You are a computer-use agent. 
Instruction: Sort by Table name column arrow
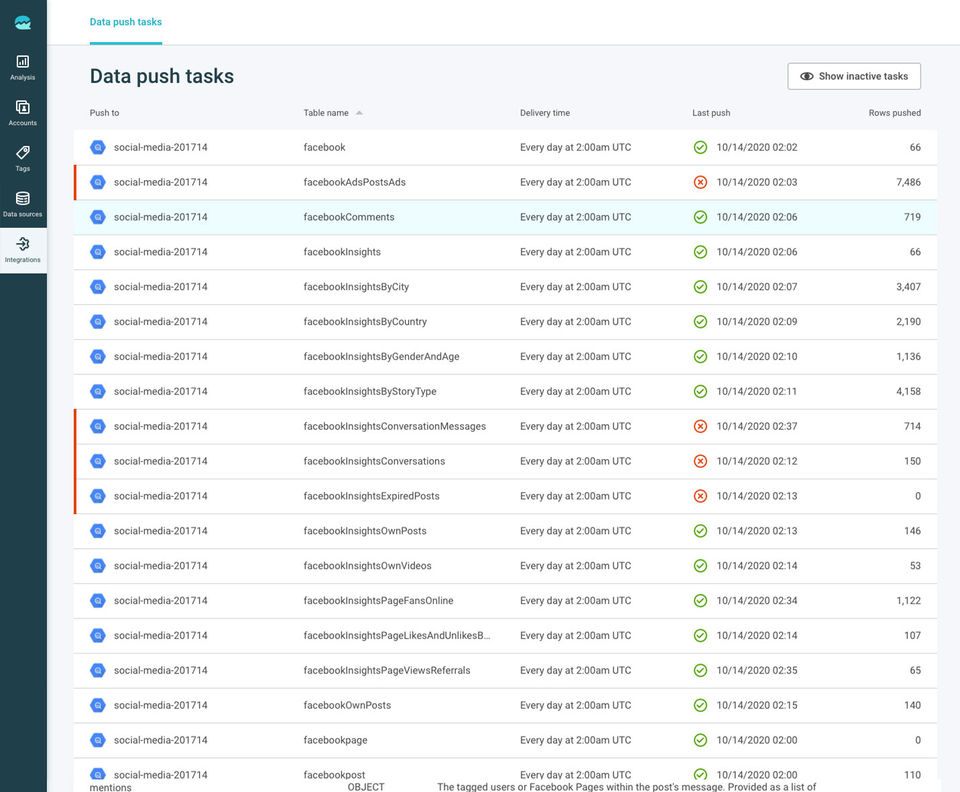point(359,113)
